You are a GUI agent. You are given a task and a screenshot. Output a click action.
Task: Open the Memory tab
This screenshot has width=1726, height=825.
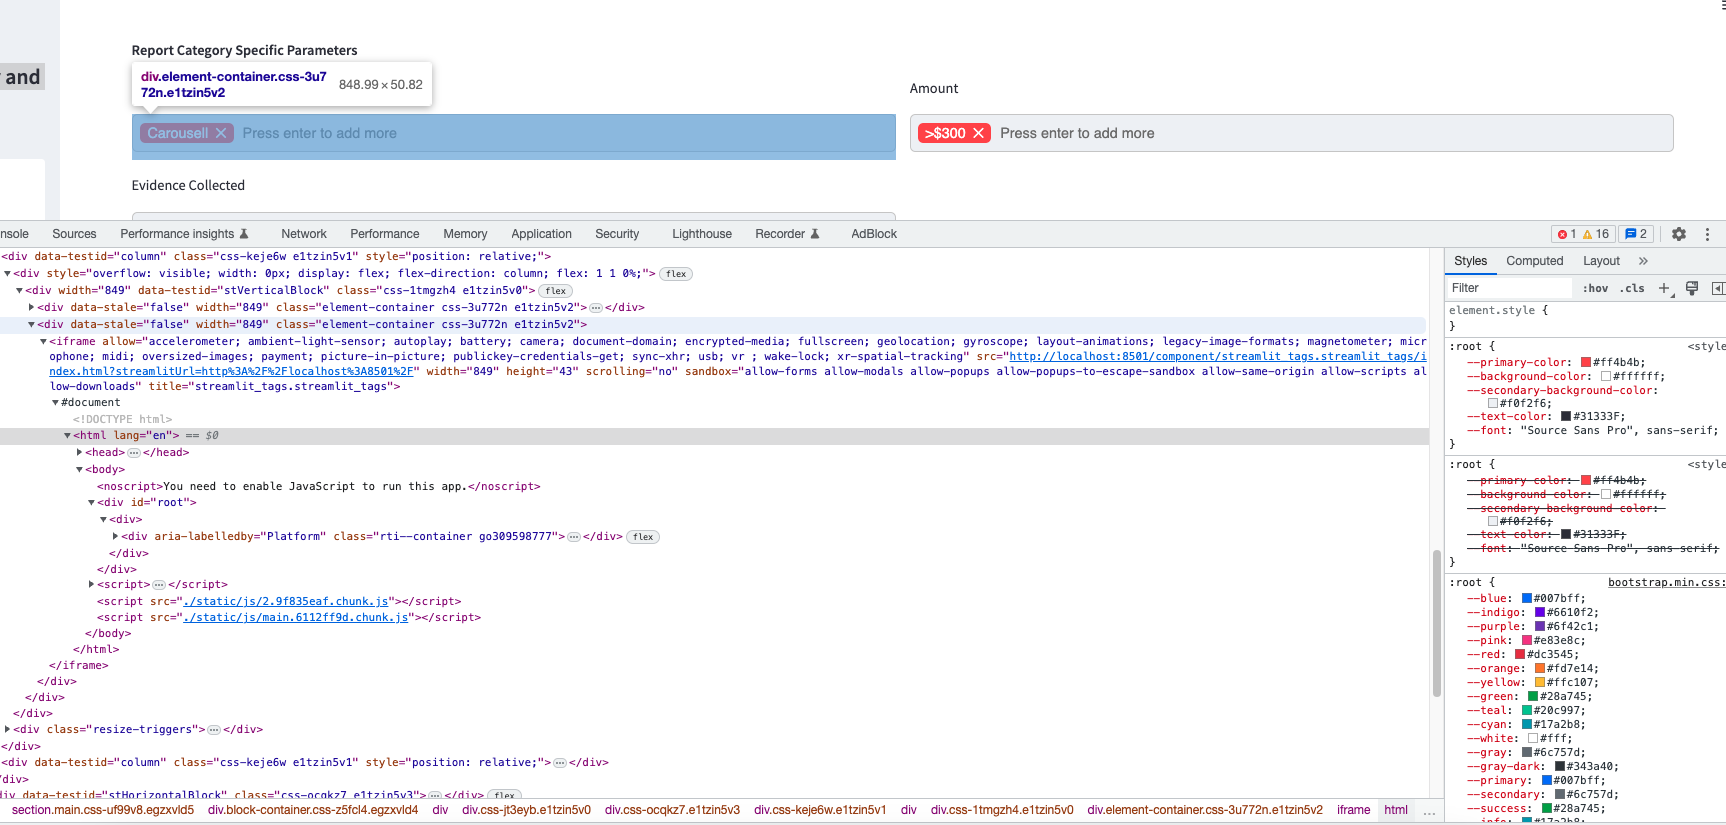(x=465, y=234)
